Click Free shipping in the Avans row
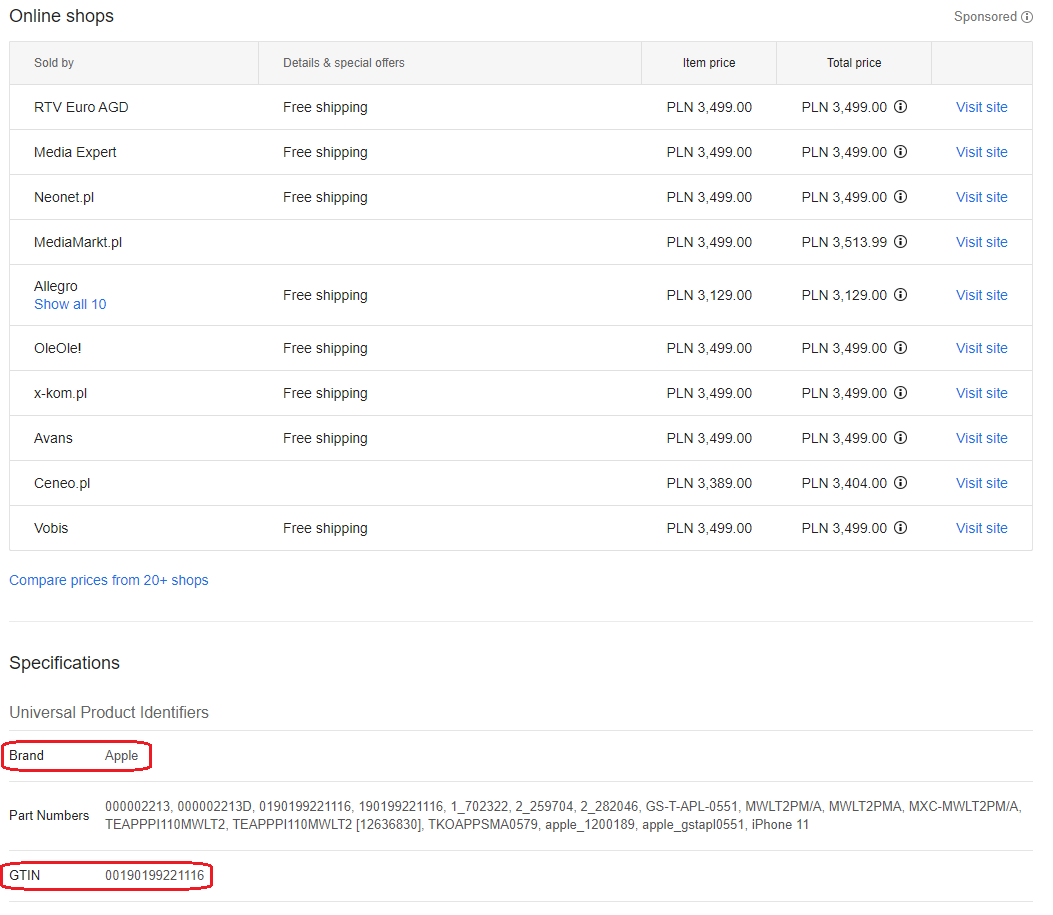The height and width of the screenshot is (915, 1053). tap(325, 438)
